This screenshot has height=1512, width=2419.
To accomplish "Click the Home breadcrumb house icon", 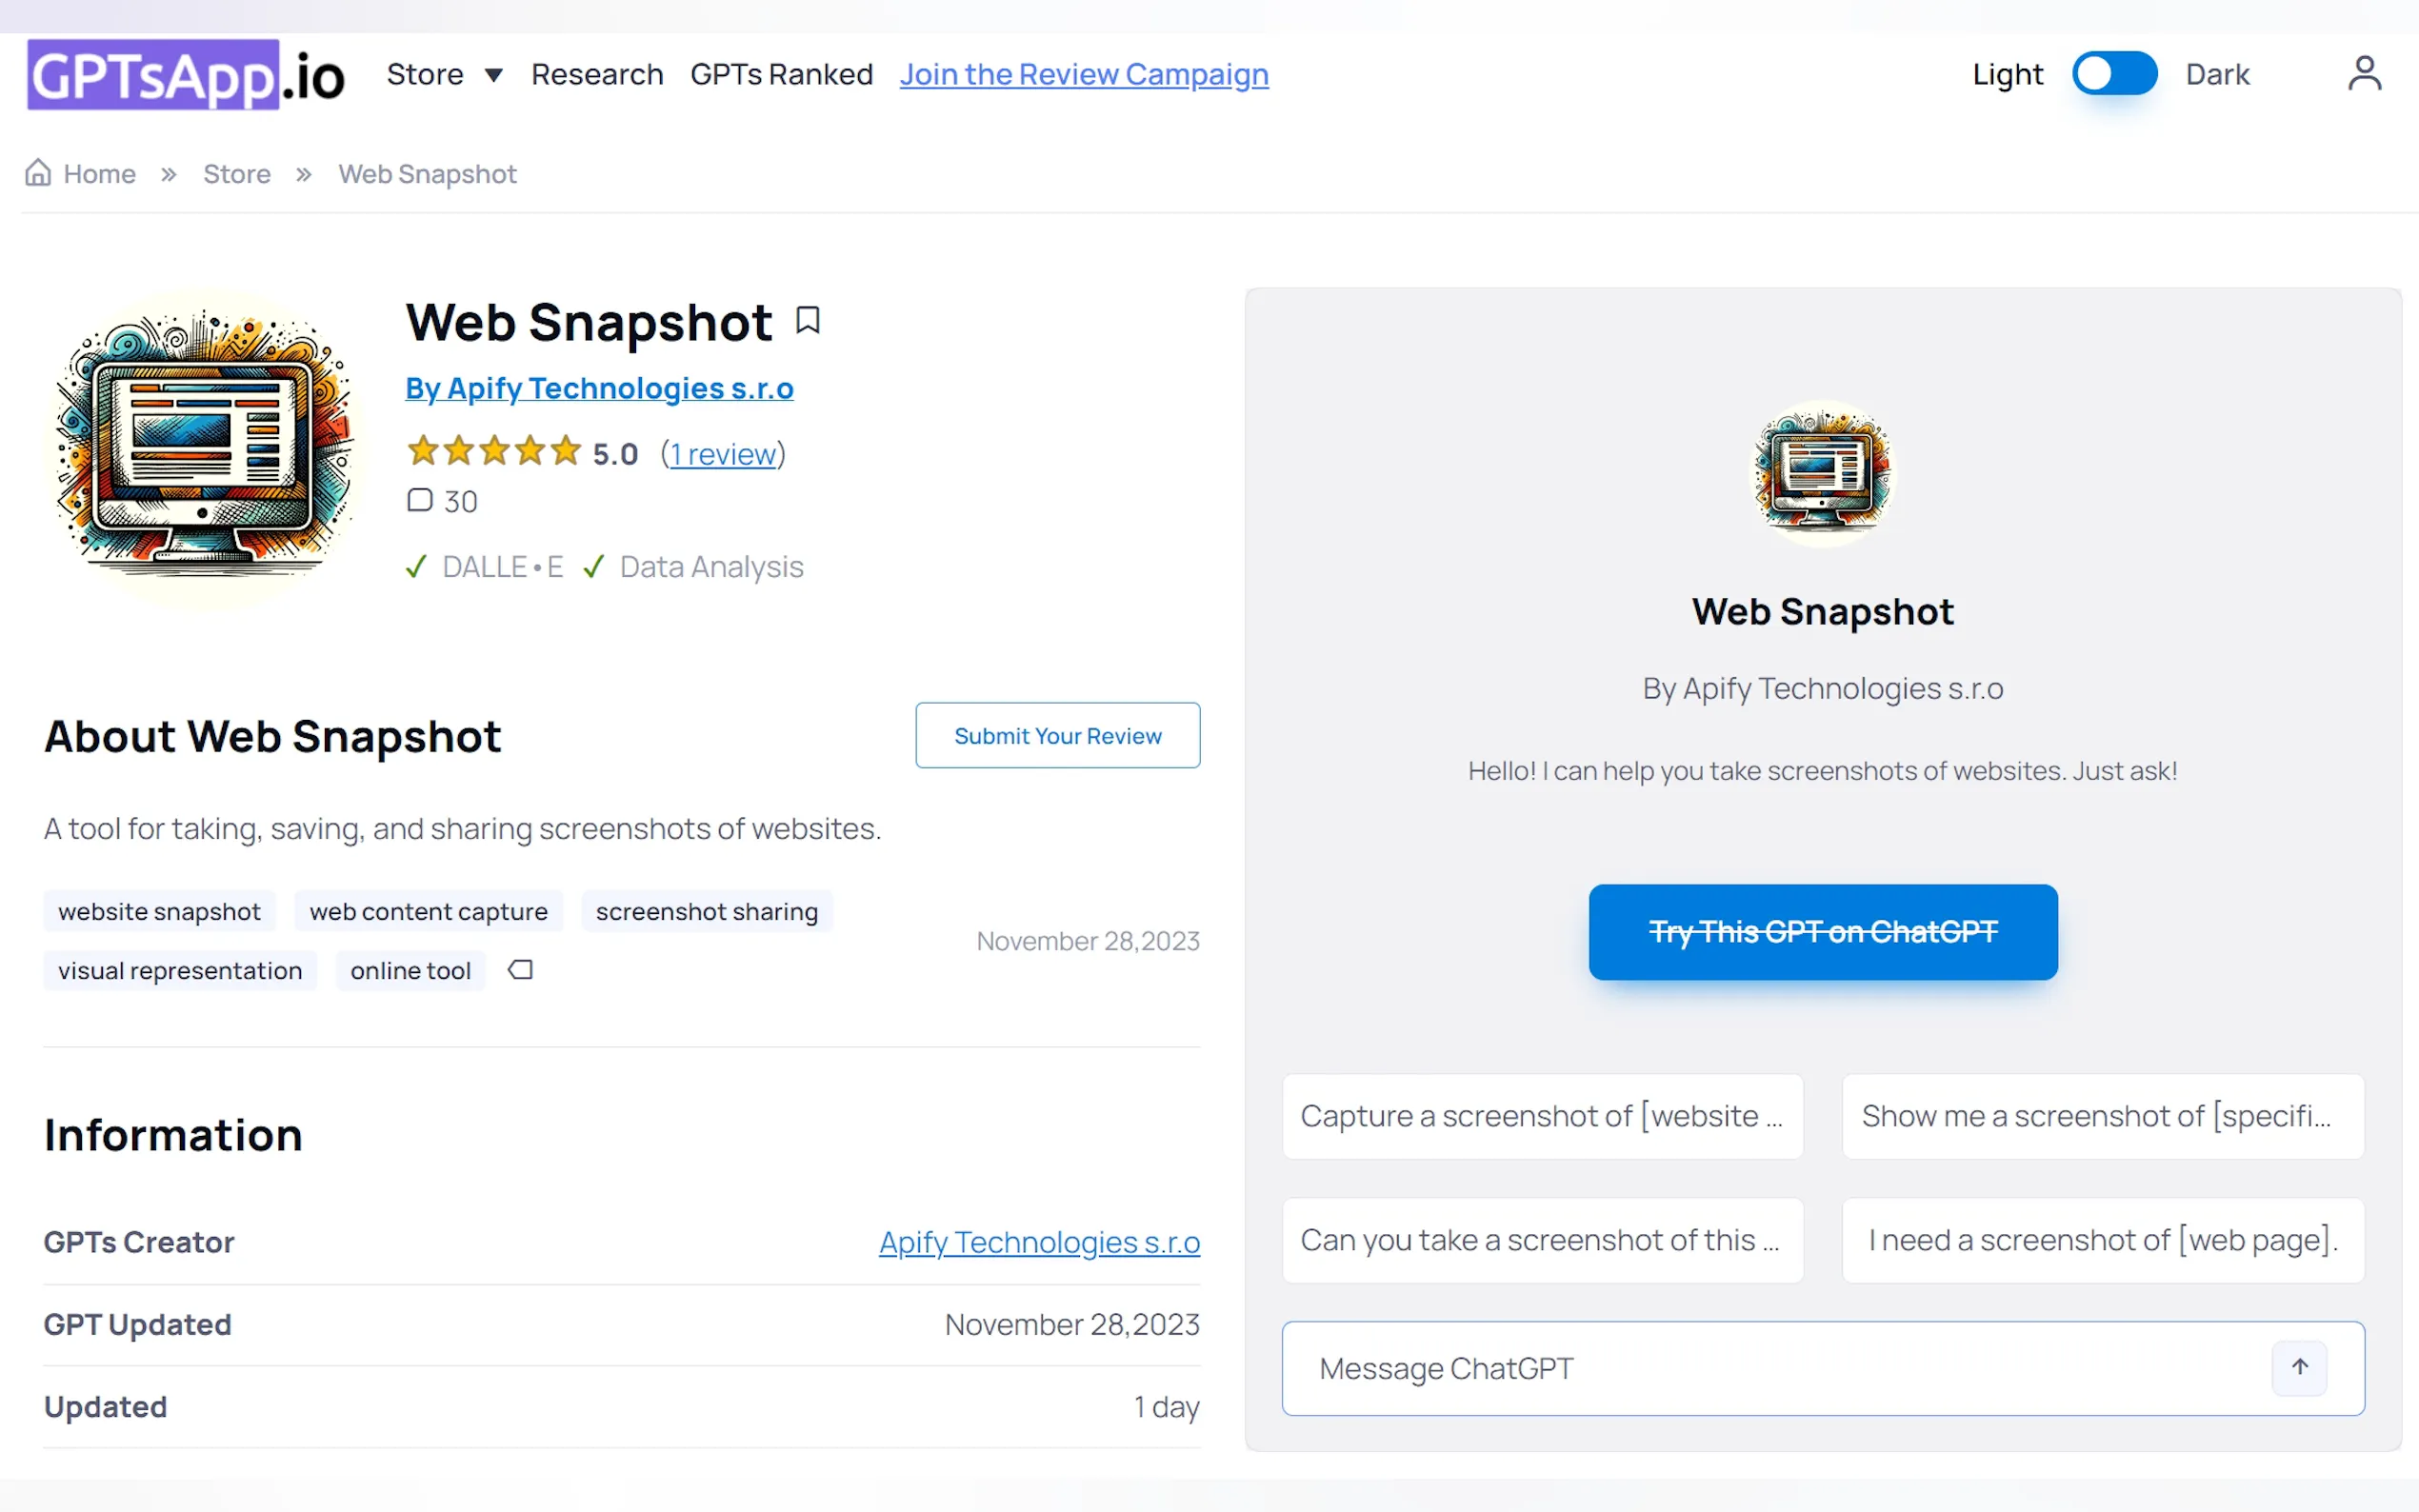I will coord(38,173).
